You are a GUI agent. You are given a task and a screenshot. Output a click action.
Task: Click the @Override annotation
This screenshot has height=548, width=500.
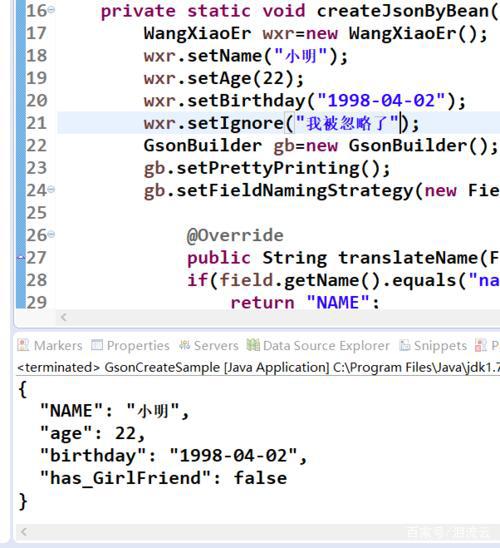pos(235,235)
